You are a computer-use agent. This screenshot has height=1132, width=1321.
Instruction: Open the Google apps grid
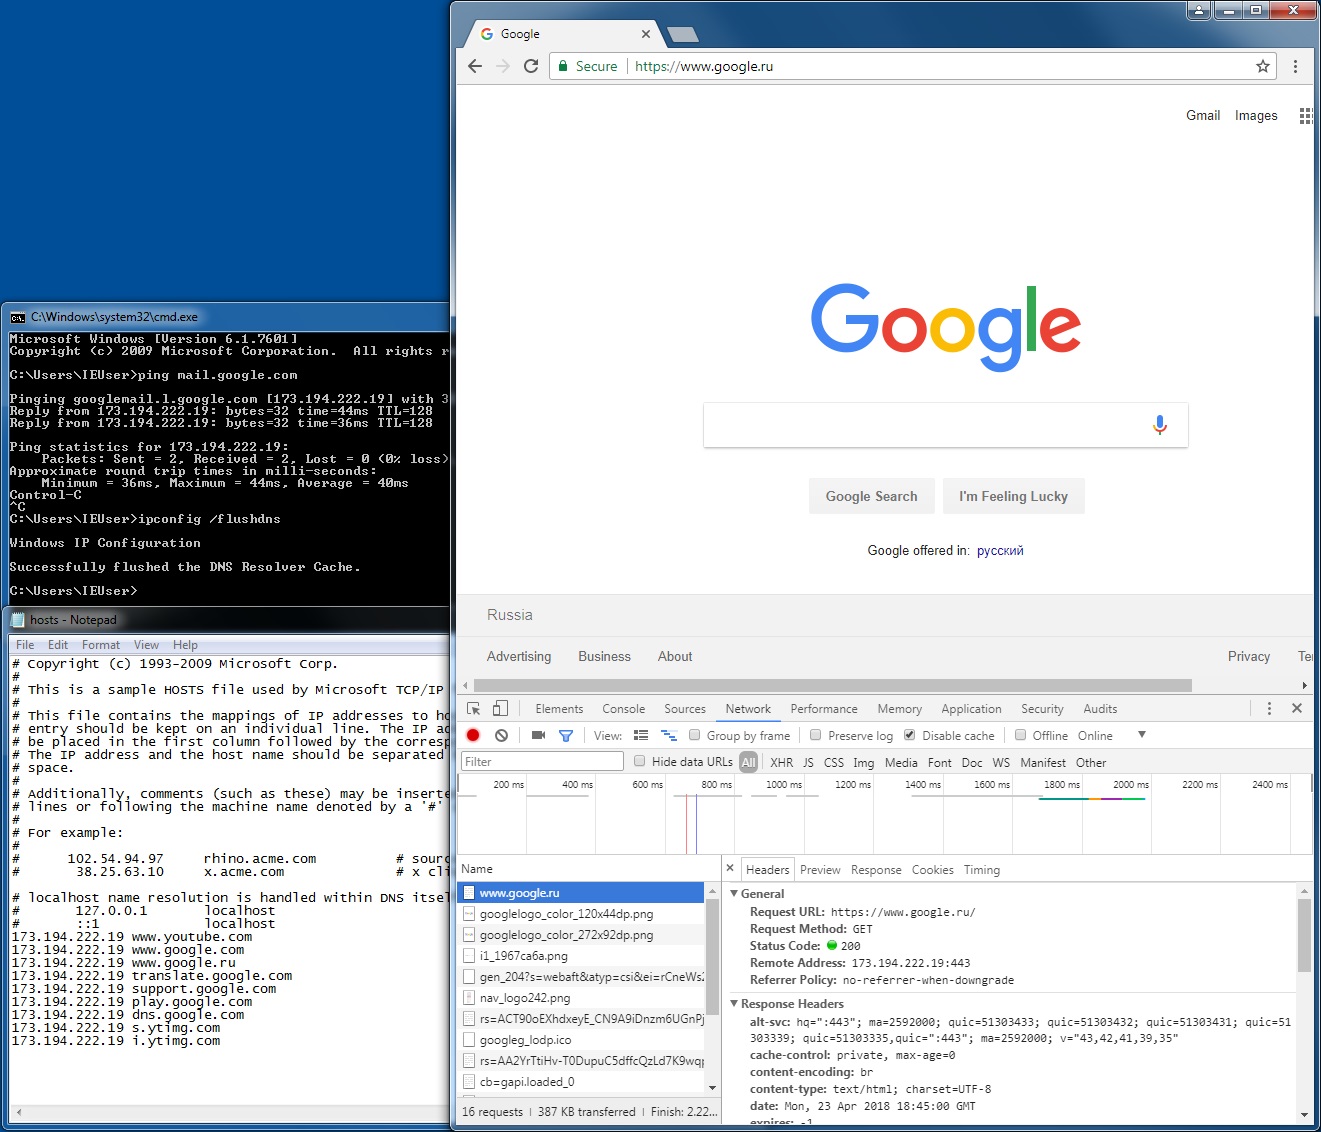coord(1305,116)
